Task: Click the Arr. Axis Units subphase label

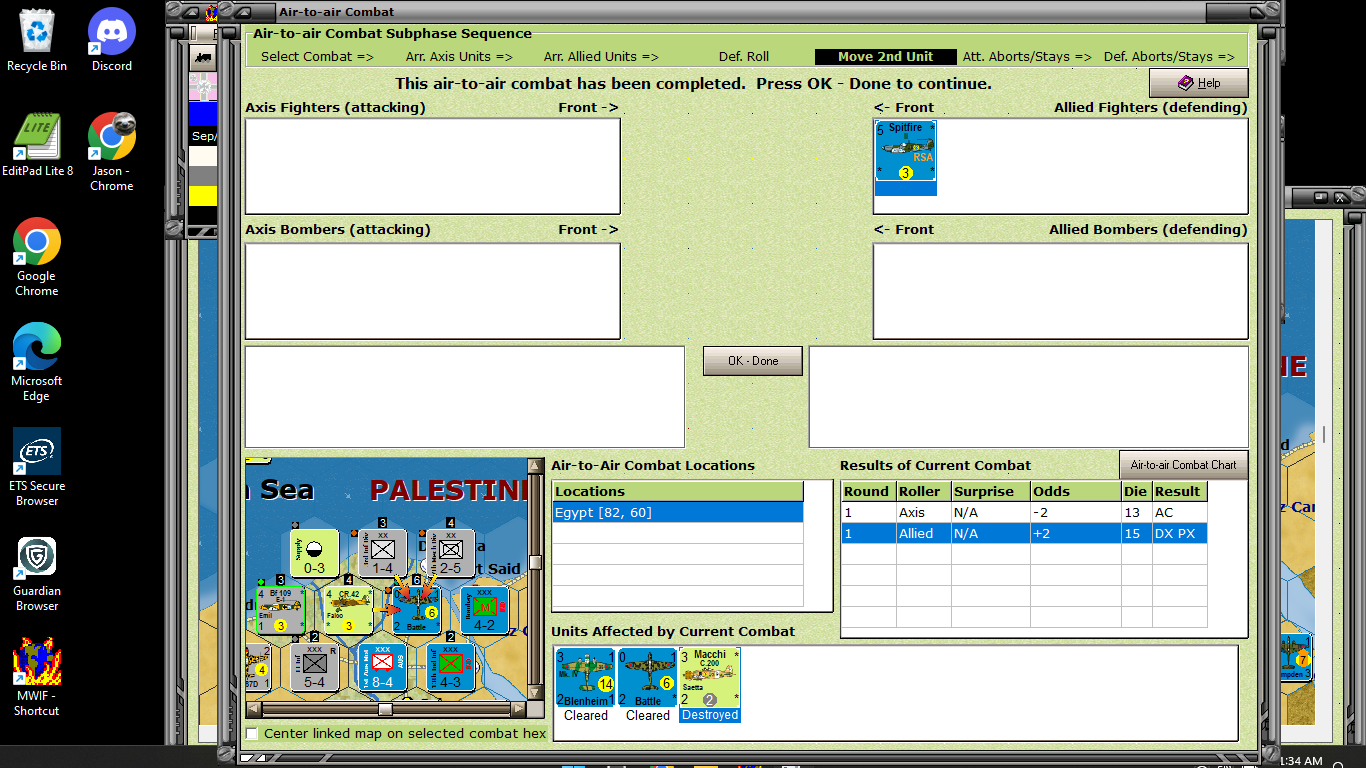Action: [x=459, y=57]
